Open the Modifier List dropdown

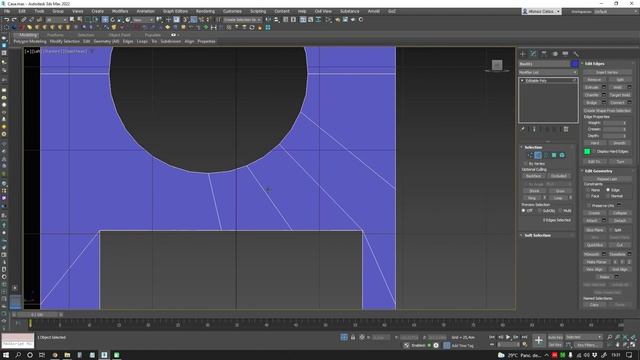coord(548,72)
